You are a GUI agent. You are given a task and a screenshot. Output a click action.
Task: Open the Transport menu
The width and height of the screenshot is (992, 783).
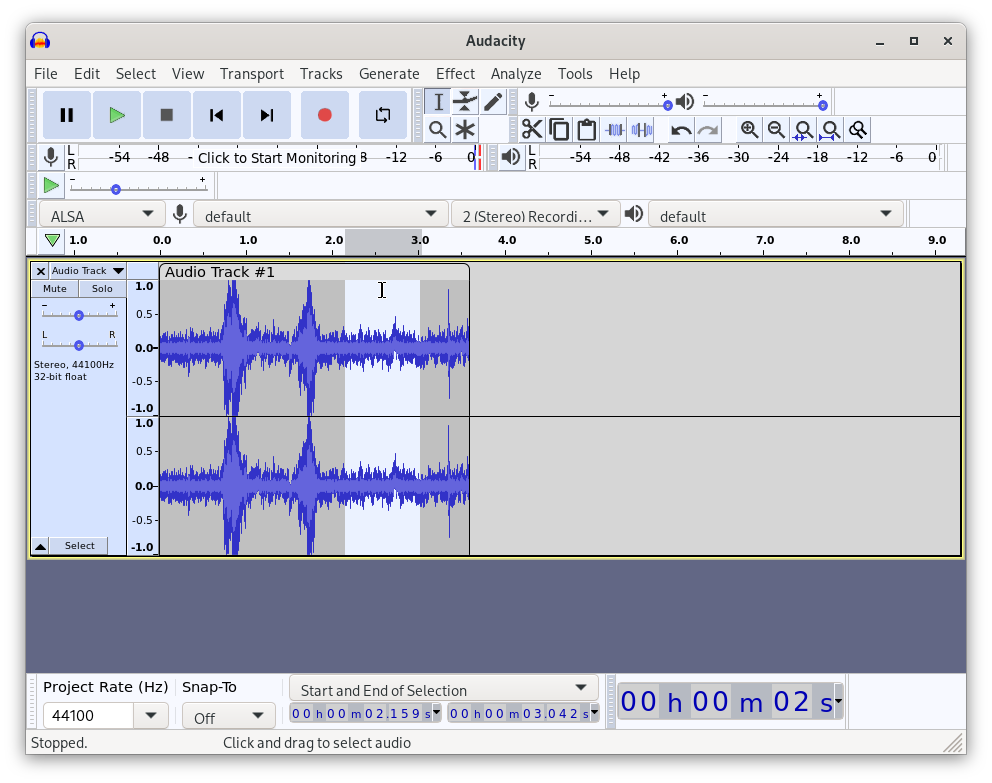[x=251, y=73]
